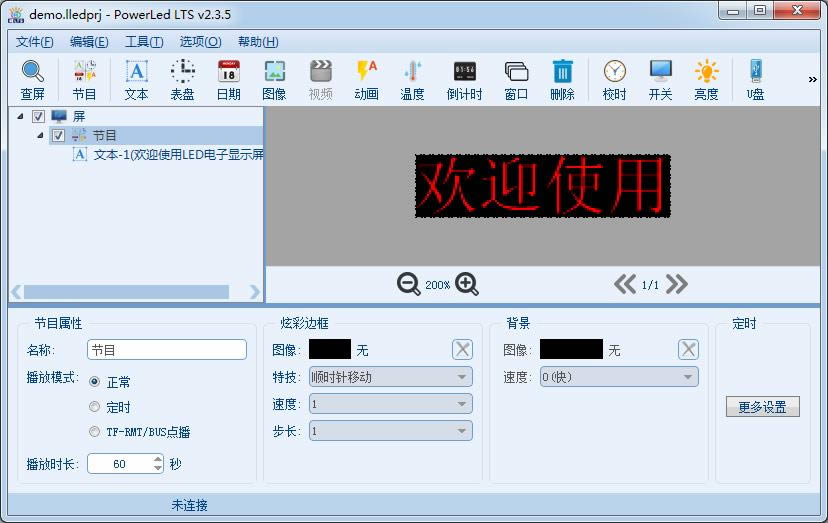Click the 未连接 status text

(x=190, y=506)
